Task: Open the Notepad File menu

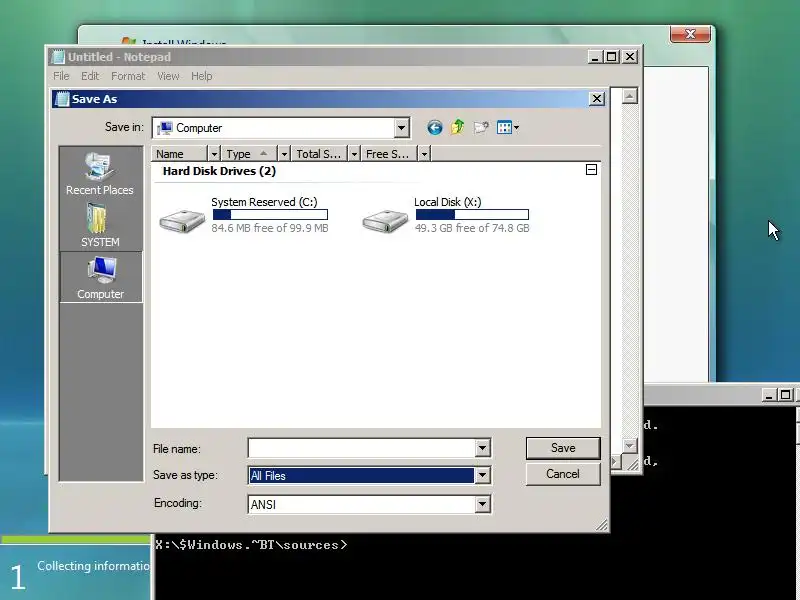Action: click(x=61, y=76)
